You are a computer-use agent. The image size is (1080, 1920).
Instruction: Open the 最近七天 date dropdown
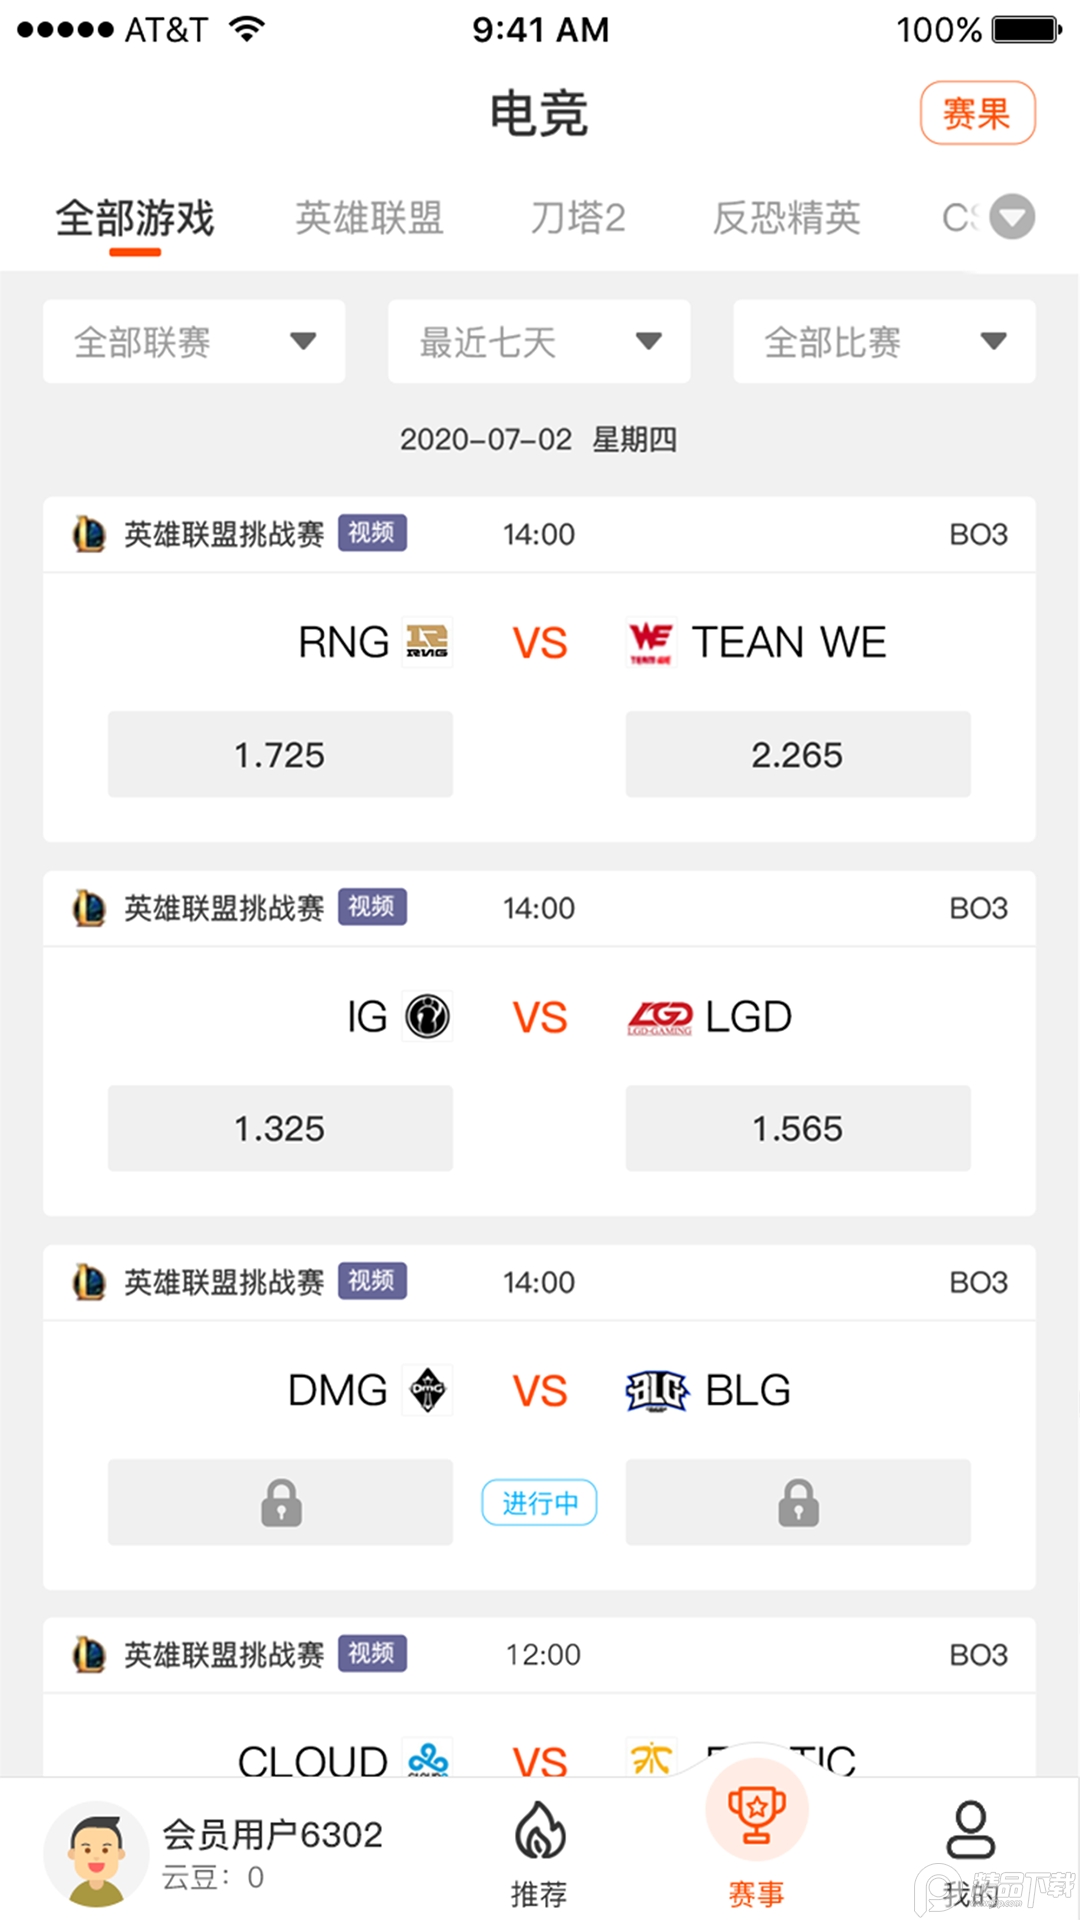tap(539, 342)
